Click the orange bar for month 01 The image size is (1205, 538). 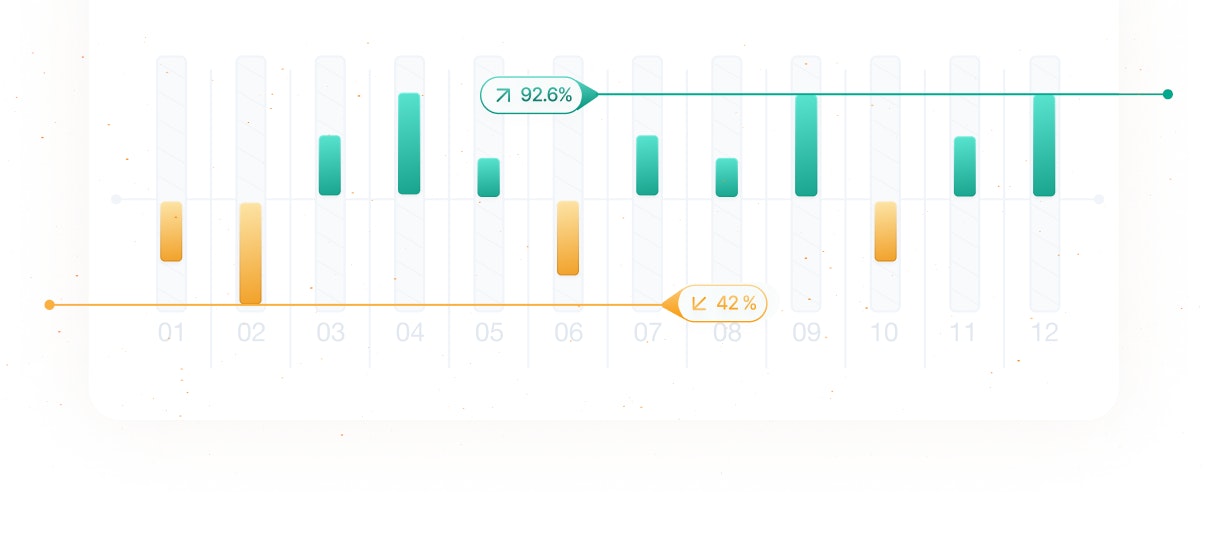[x=171, y=232]
